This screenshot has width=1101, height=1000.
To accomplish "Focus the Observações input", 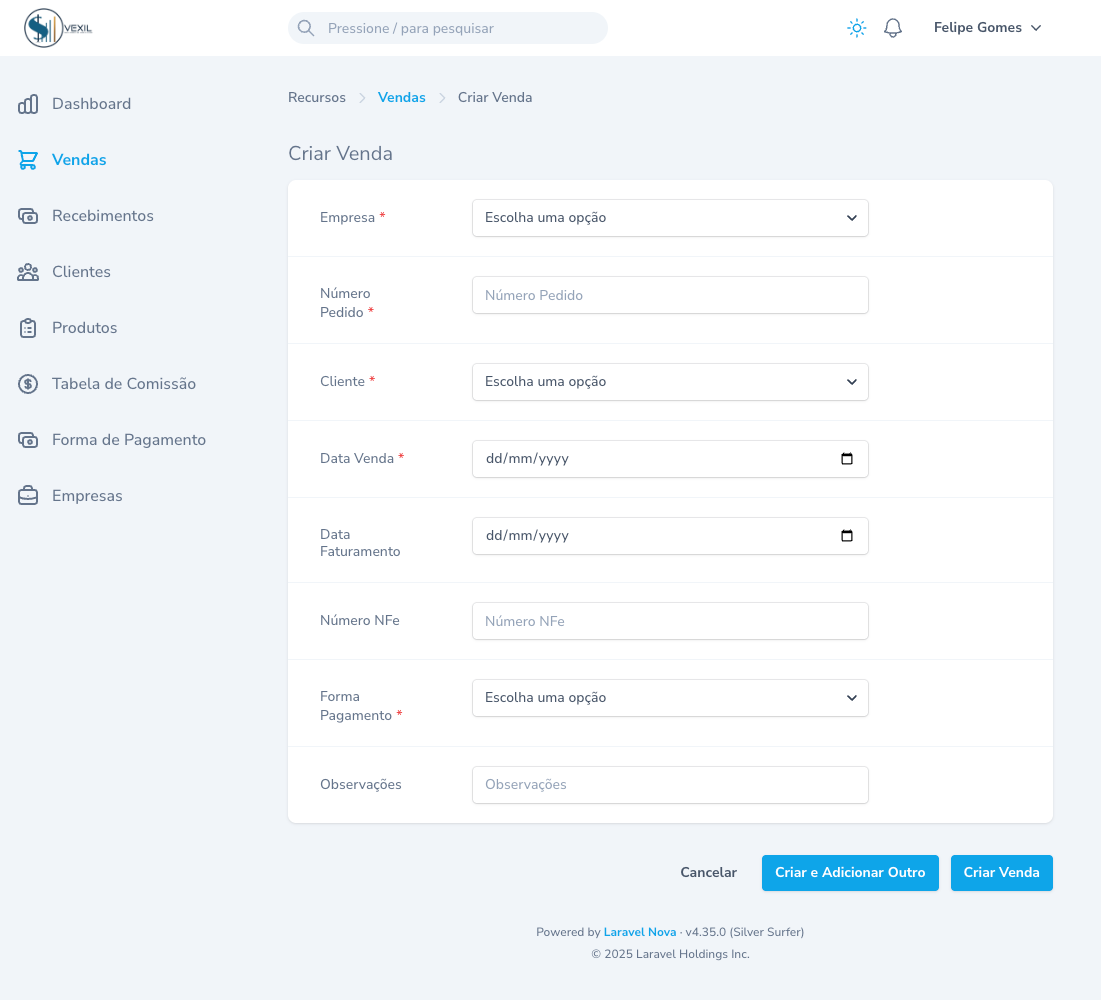I will pos(670,784).
